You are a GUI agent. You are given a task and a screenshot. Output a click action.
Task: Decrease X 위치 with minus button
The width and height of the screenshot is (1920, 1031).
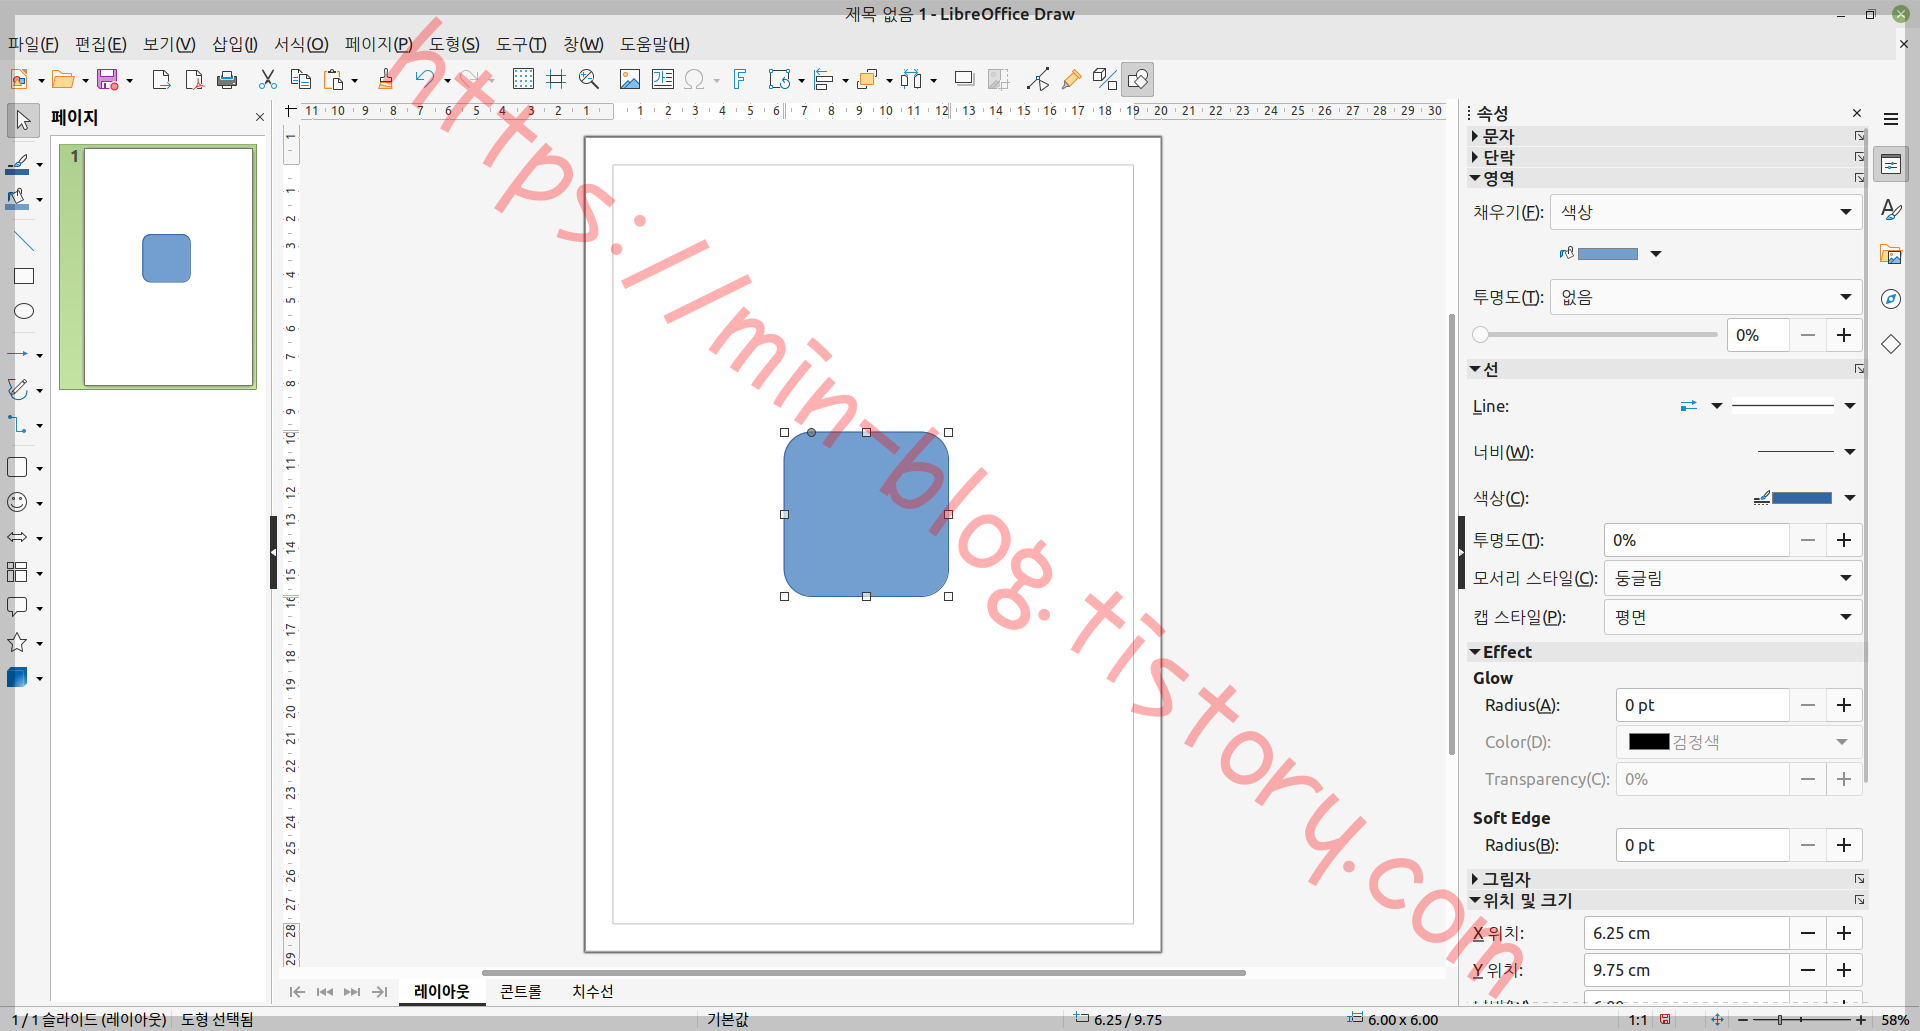1808,933
